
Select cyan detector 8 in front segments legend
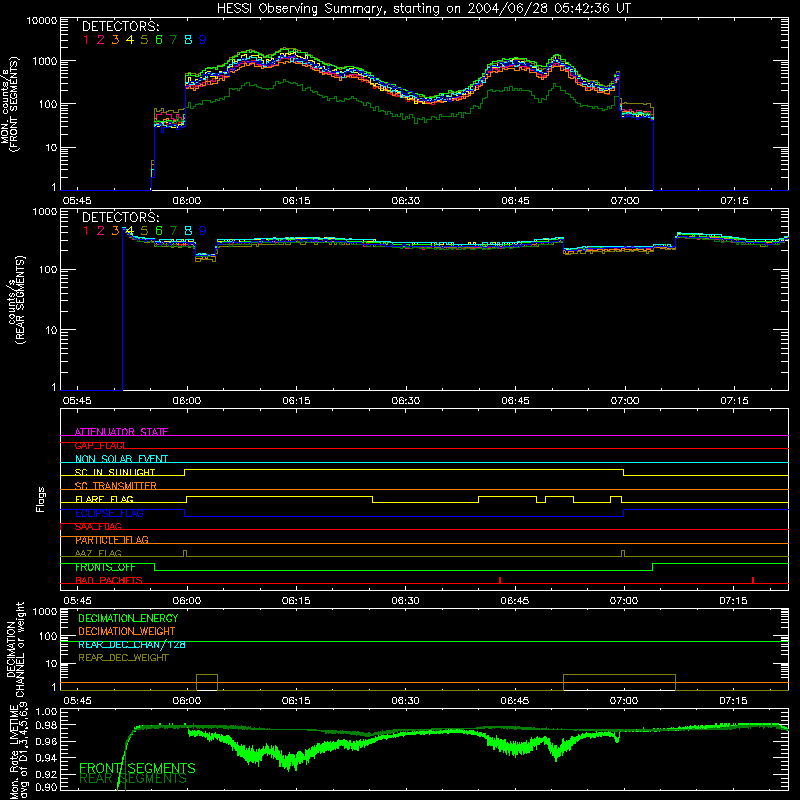188,40
